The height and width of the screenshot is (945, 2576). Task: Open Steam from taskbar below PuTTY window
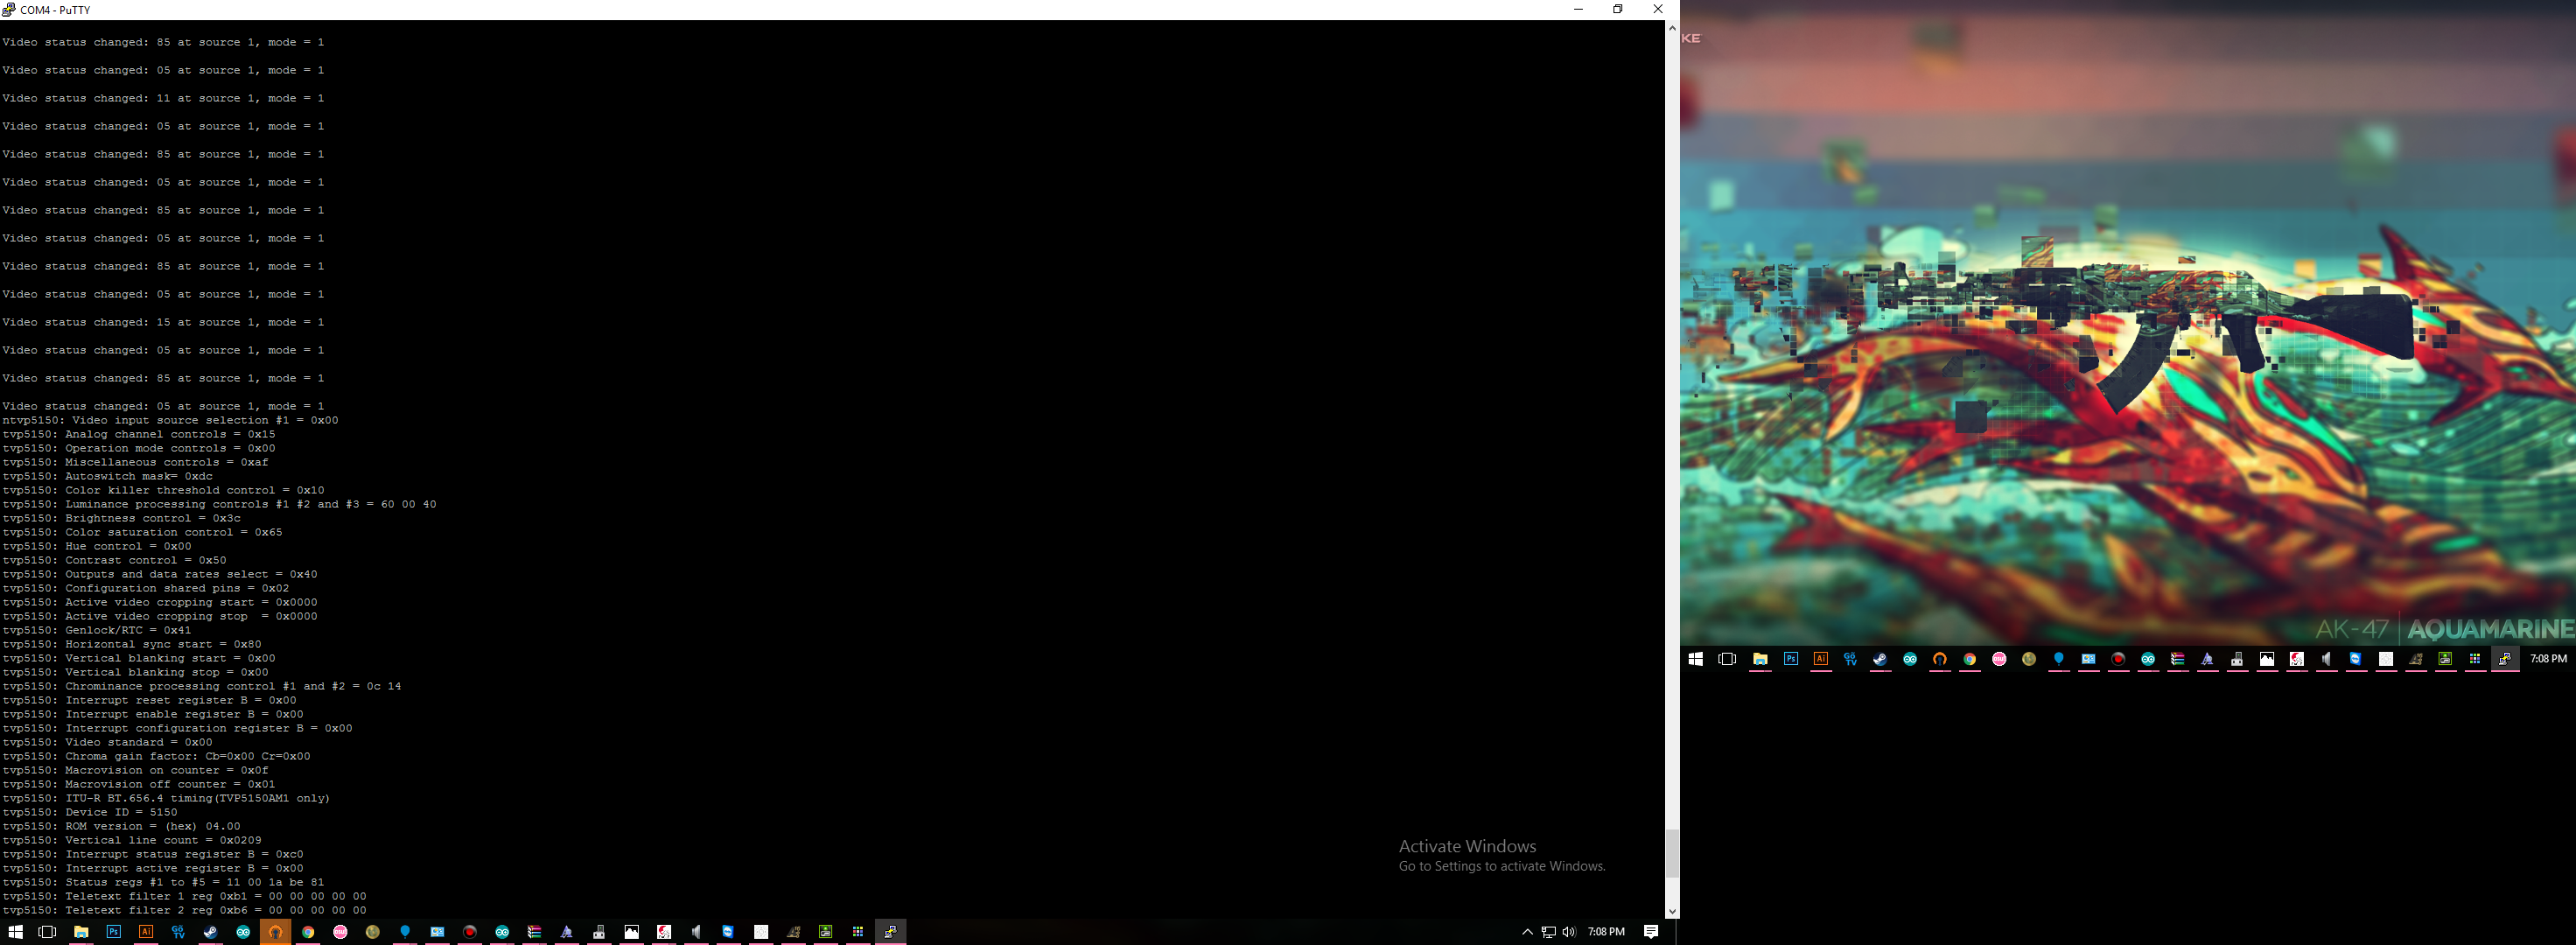pos(211,932)
